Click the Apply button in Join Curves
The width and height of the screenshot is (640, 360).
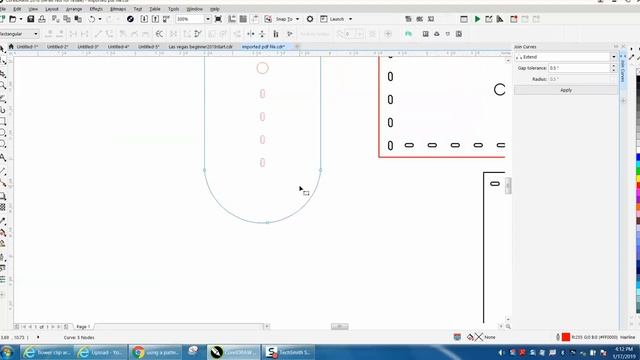(566, 90)
